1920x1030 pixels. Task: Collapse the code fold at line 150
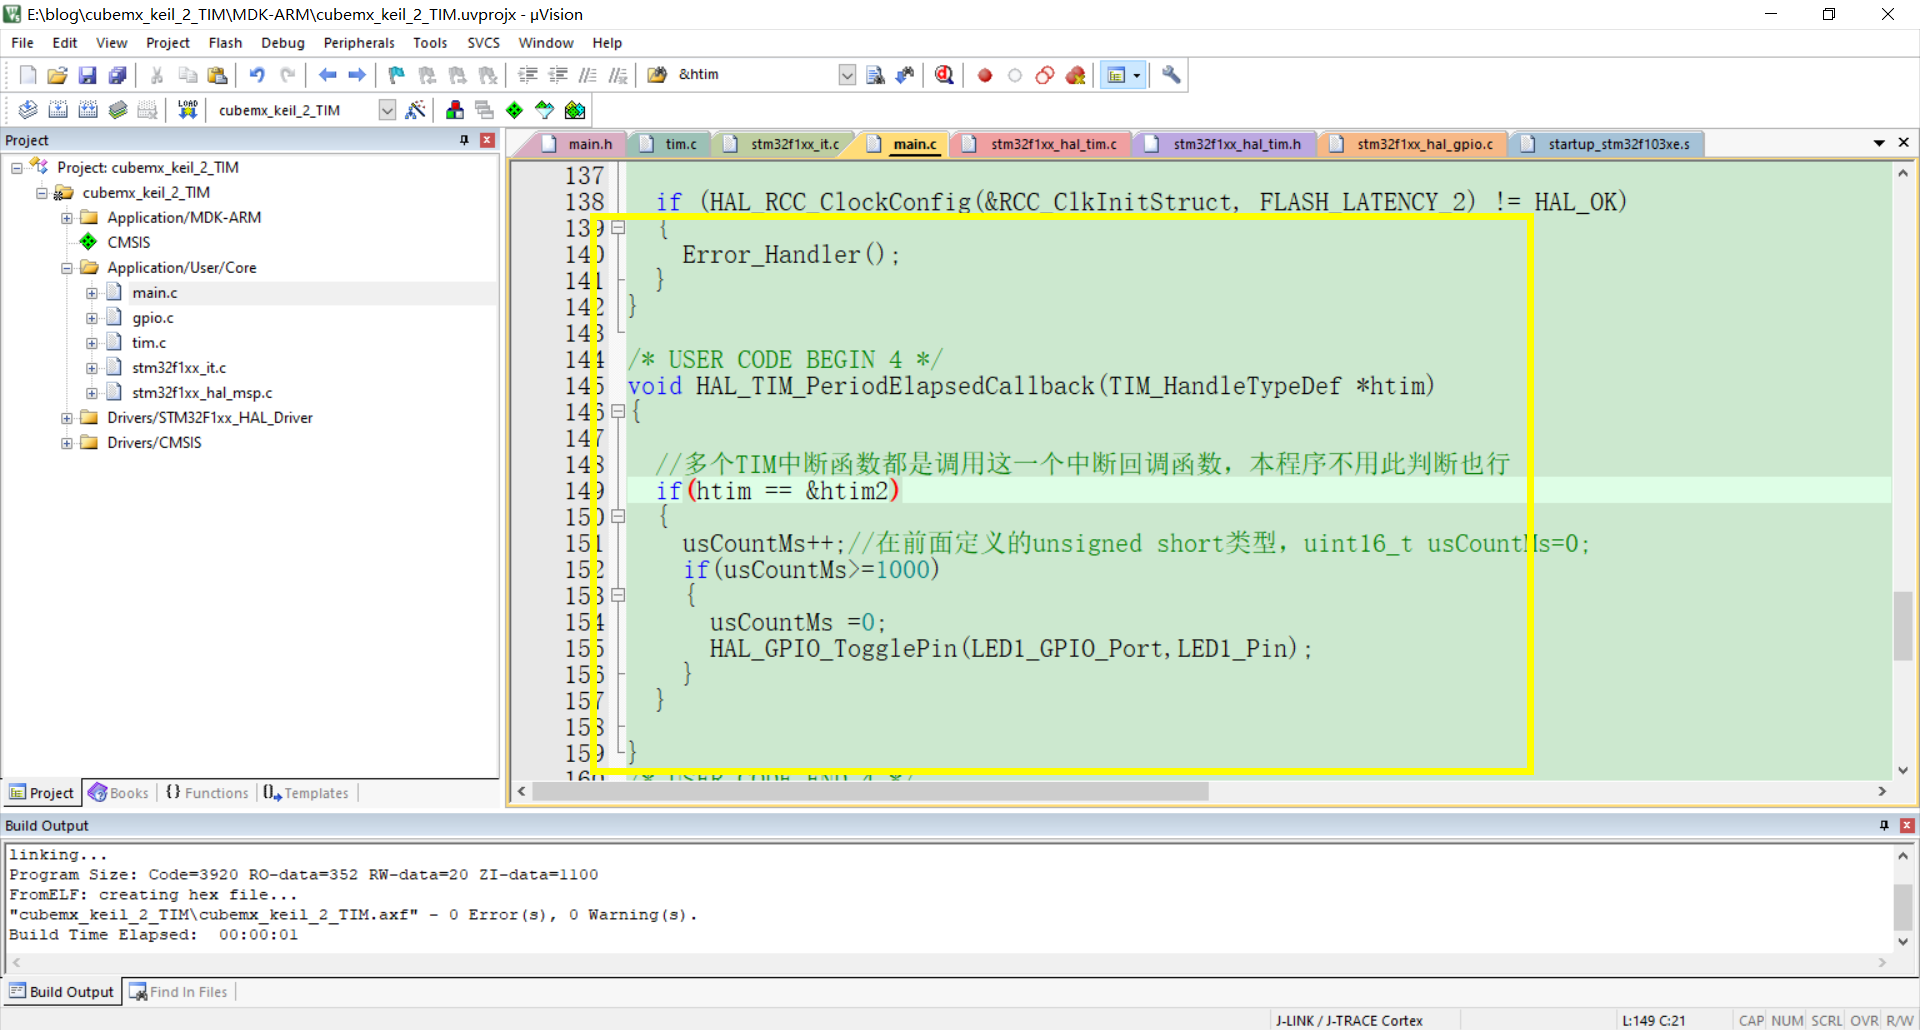618,517
